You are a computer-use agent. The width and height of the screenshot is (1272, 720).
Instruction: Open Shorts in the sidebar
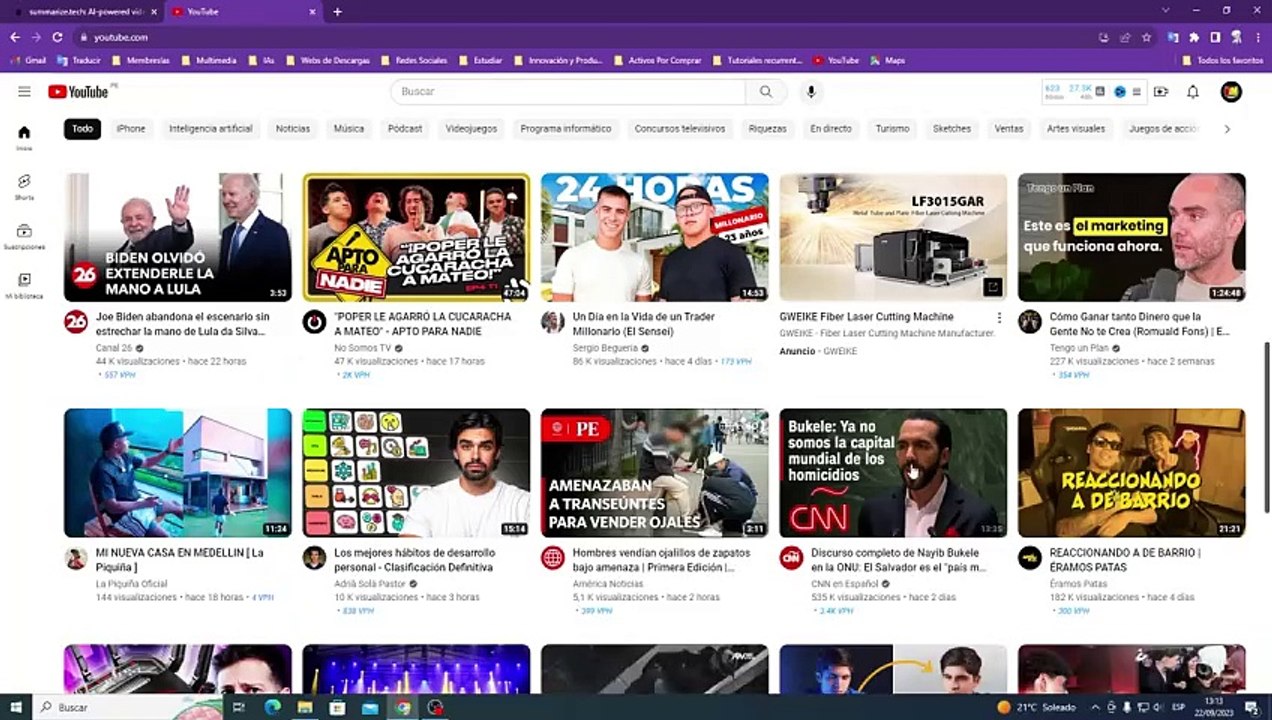pos(24,187)
